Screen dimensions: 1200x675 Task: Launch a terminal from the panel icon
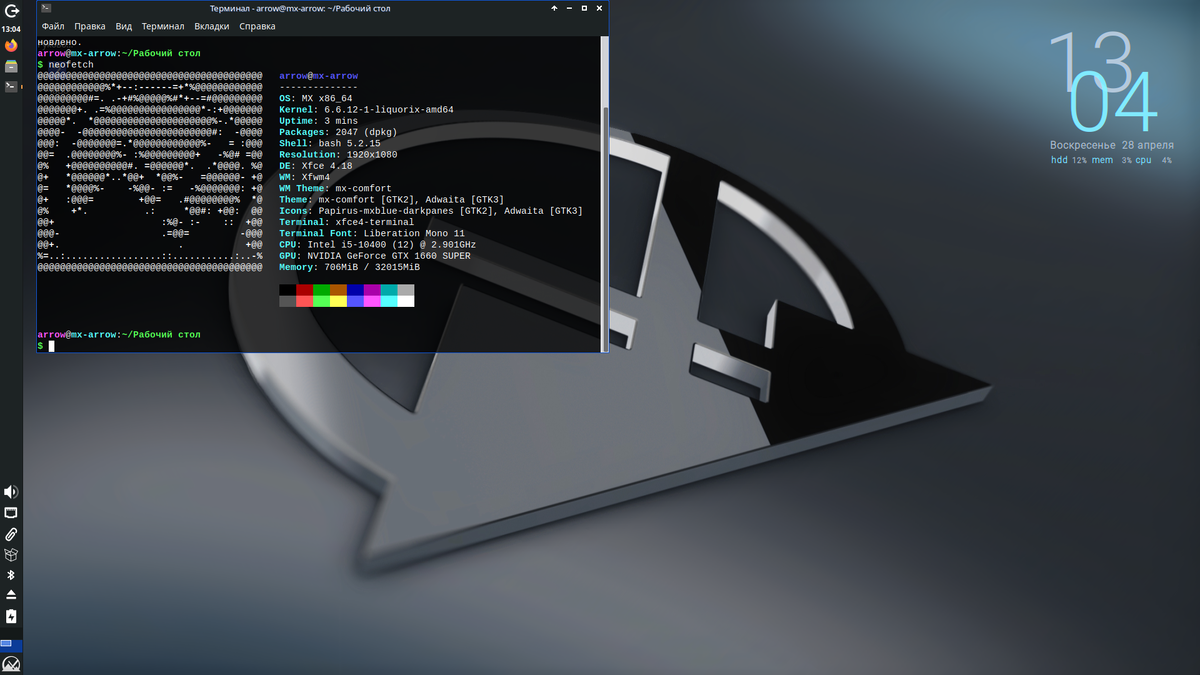point(11,86)
